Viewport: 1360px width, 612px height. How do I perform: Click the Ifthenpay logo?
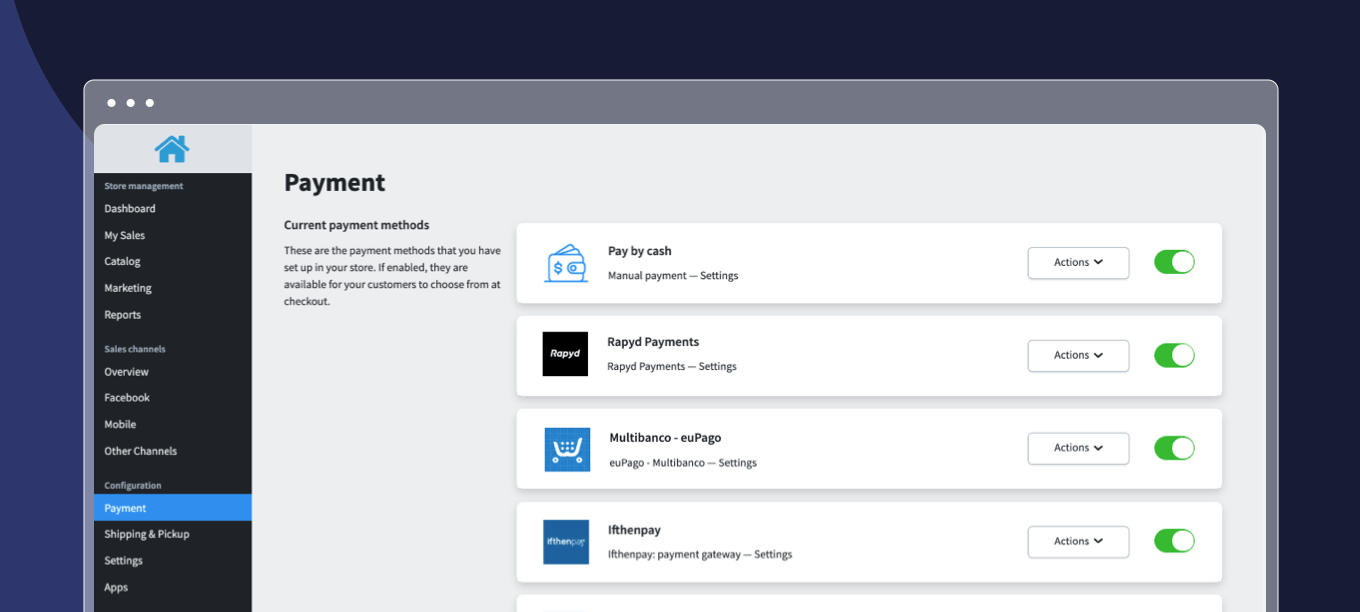[x=566, y=542]
